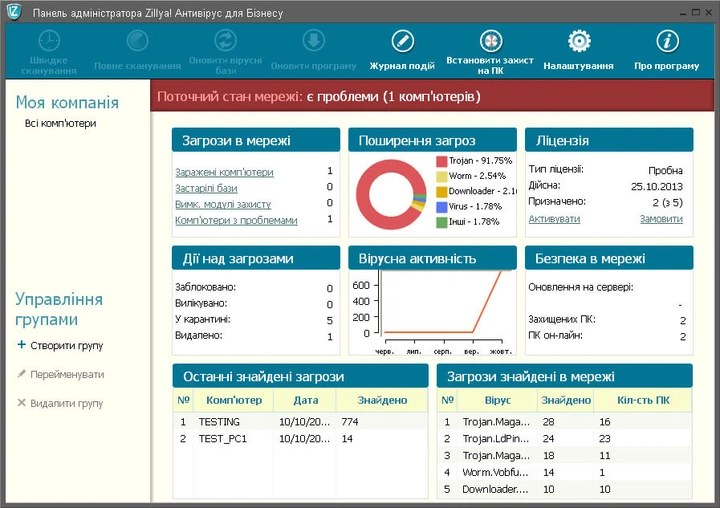Click the Швидке сканування clock icon
The height and width of the screenshot is (508, 720).
(48, 42)
